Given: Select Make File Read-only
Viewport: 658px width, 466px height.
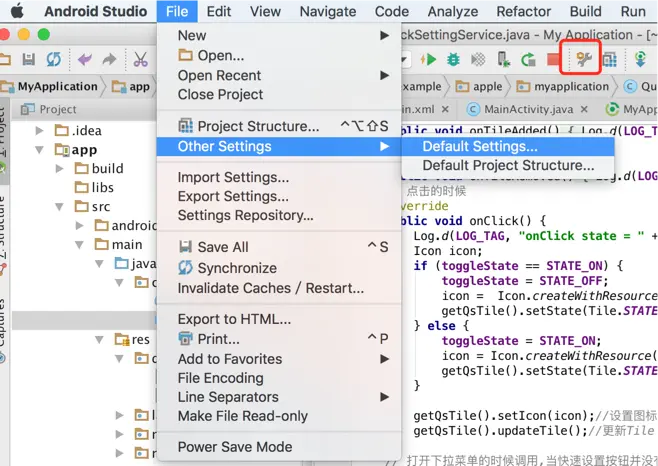Looking at the screenshot, I should (x=279, y=416).
